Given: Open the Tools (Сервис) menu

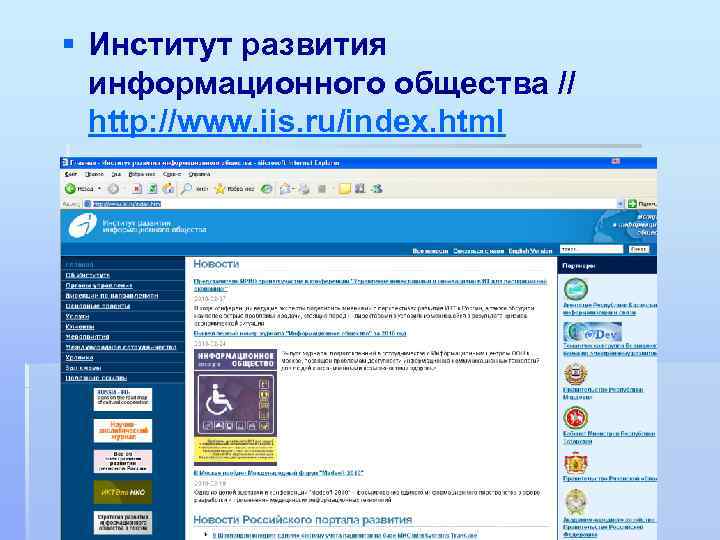Looking at the screenshot, I should pos(172,174).
